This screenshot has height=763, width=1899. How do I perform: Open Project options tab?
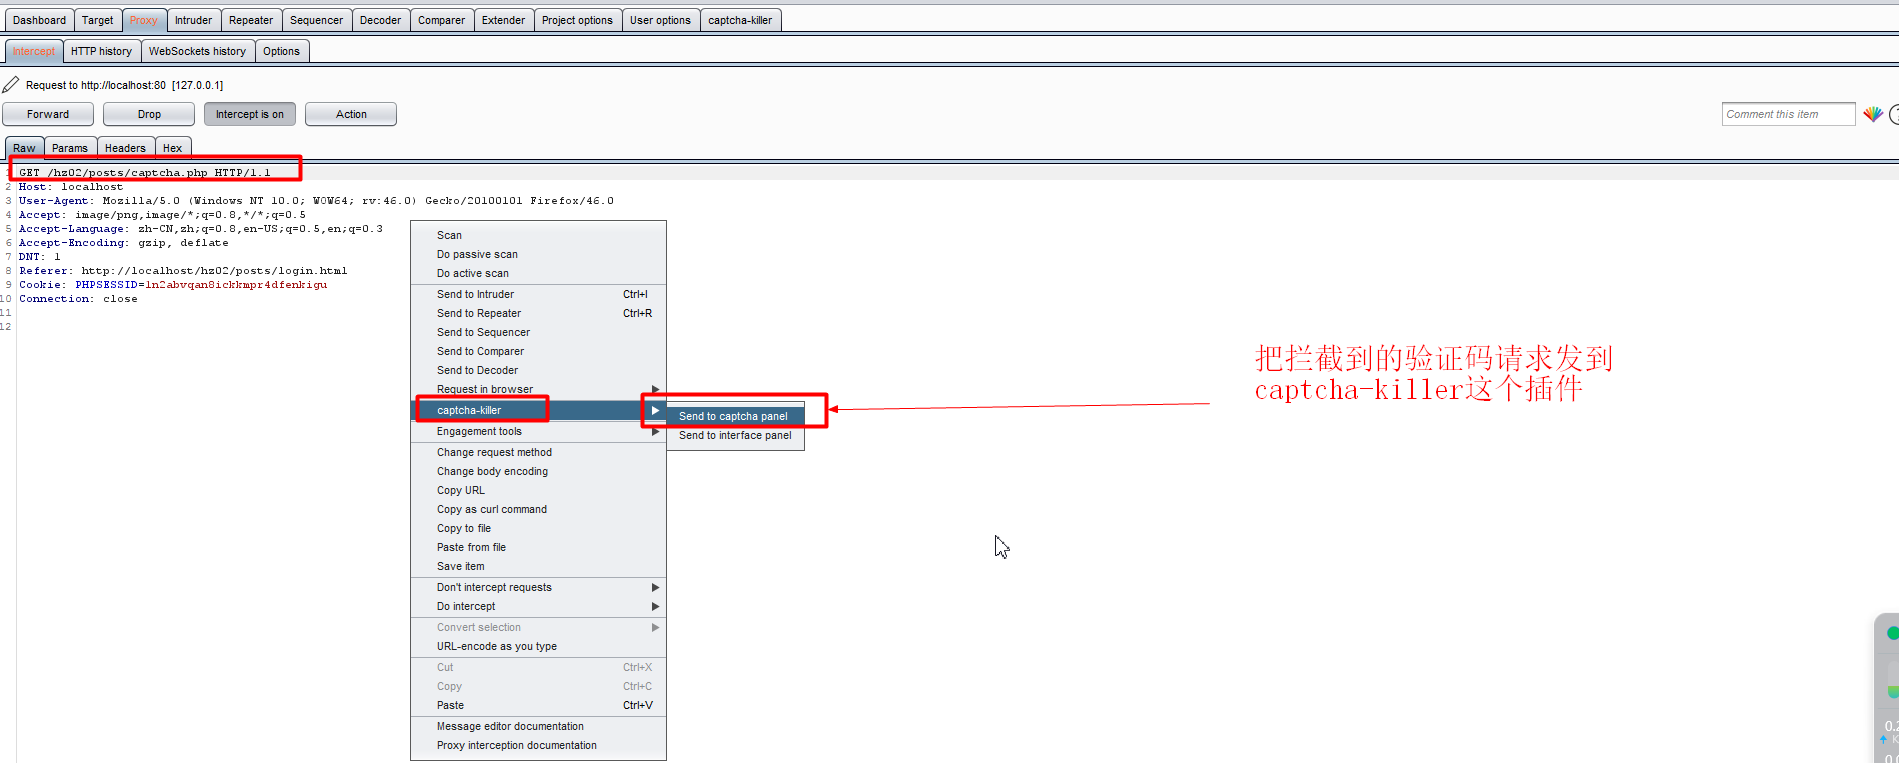click(x=577, y=20)
